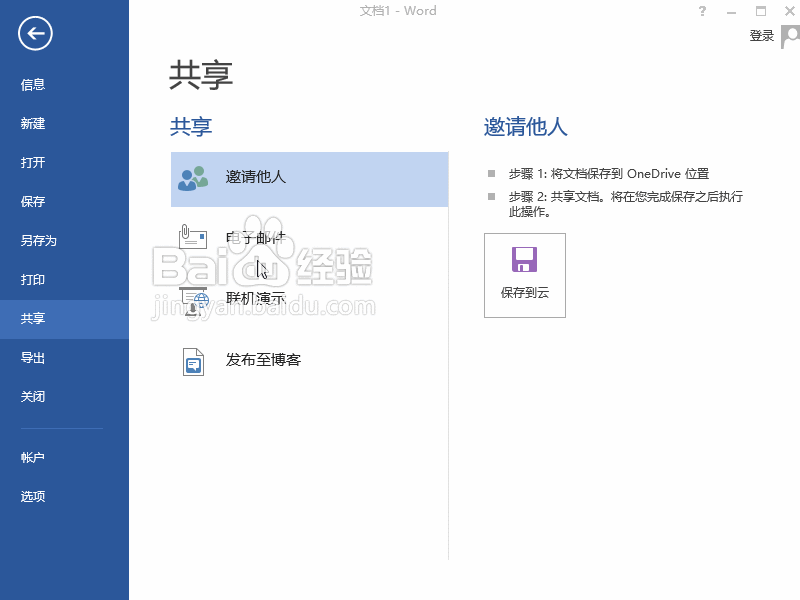Click the purple floppy disk save icon

pyautogui.click(x=524, y=260)
